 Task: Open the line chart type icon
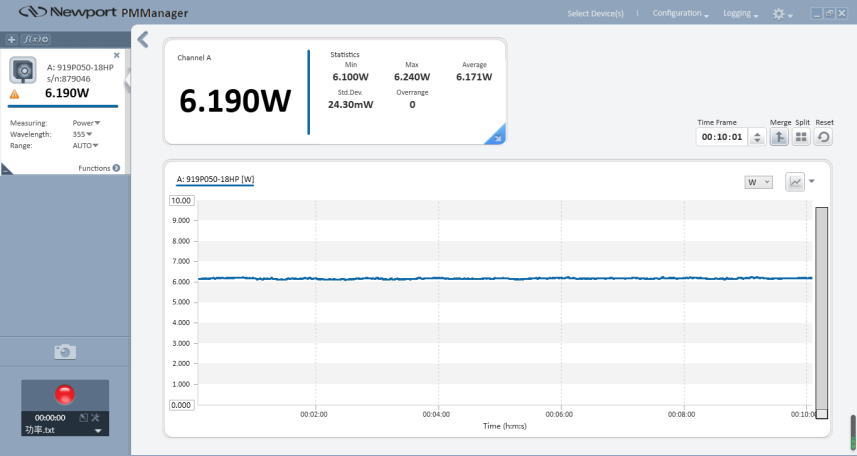(795, 181)
